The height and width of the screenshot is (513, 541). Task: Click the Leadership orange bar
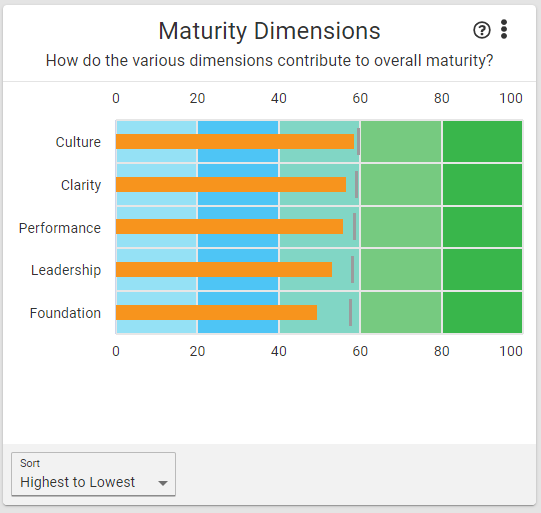pyautogui.click(x=224, y=269)
